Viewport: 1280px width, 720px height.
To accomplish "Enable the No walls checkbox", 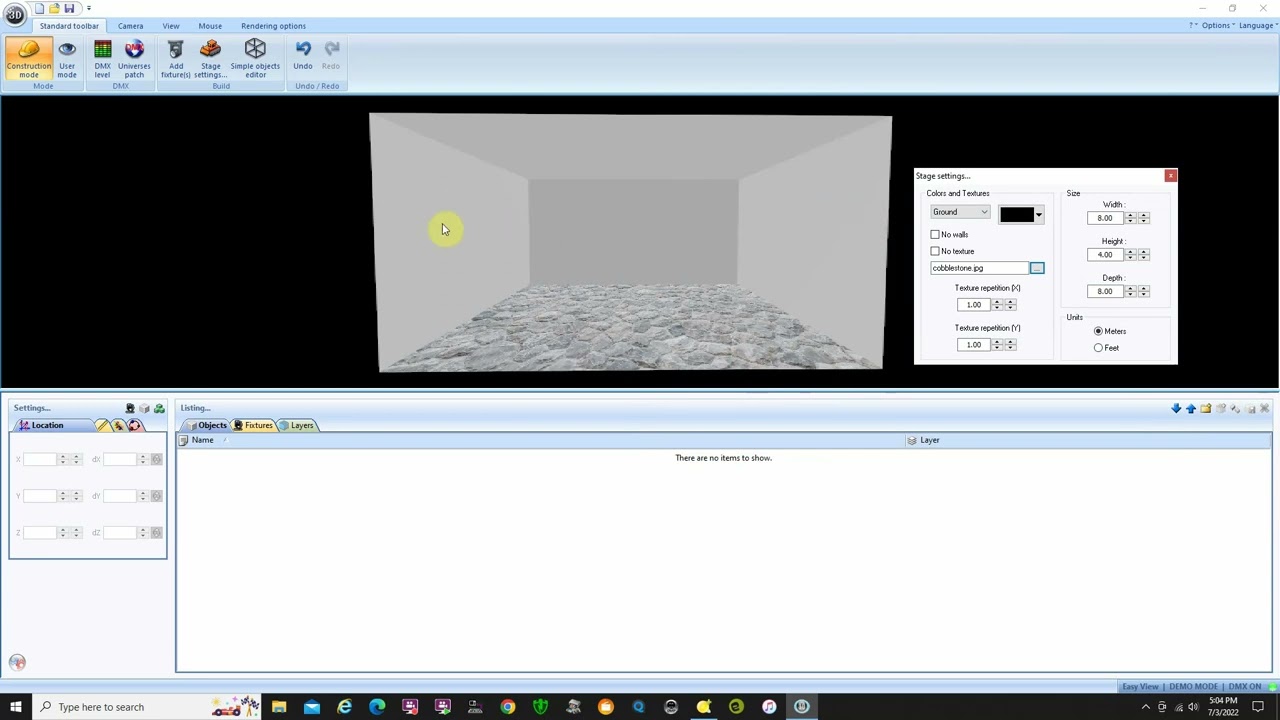I will click(935, 234).
